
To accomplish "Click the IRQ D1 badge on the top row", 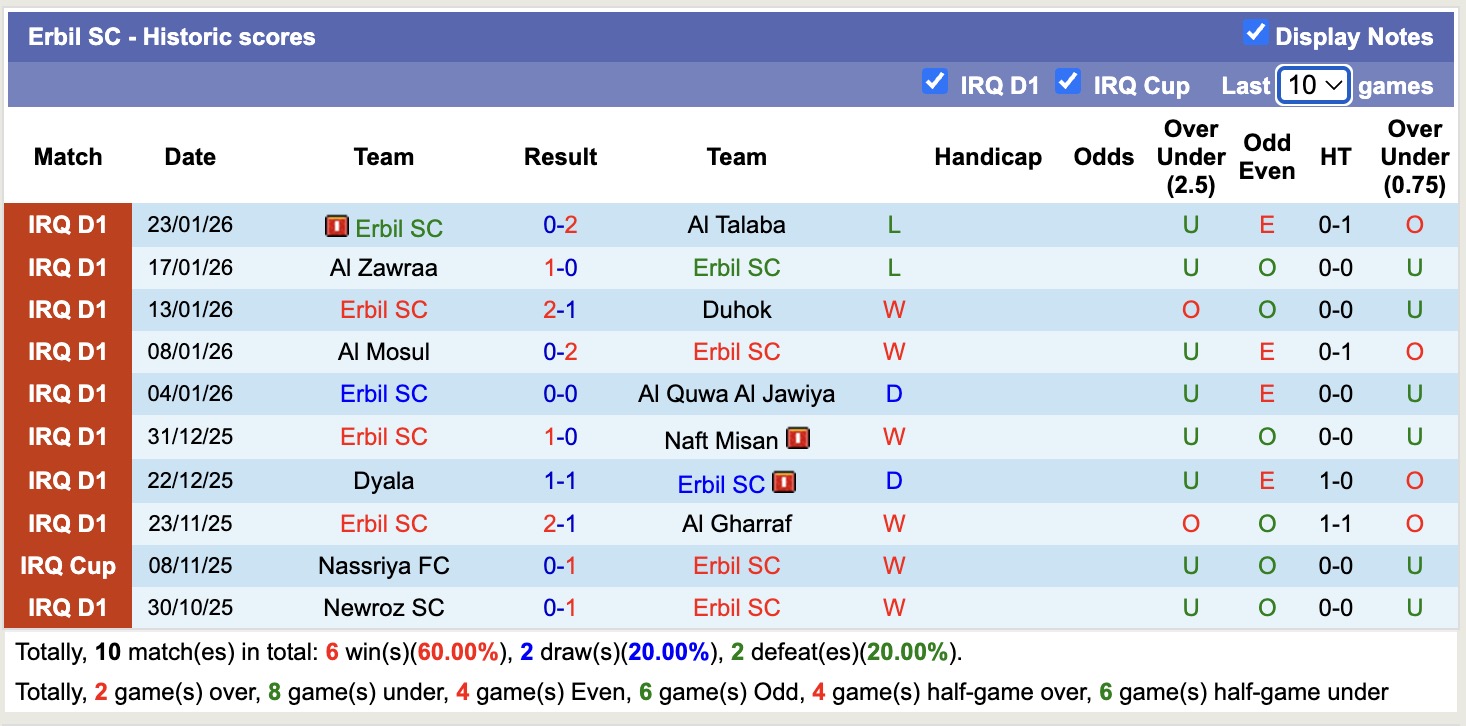I will 67,224.
